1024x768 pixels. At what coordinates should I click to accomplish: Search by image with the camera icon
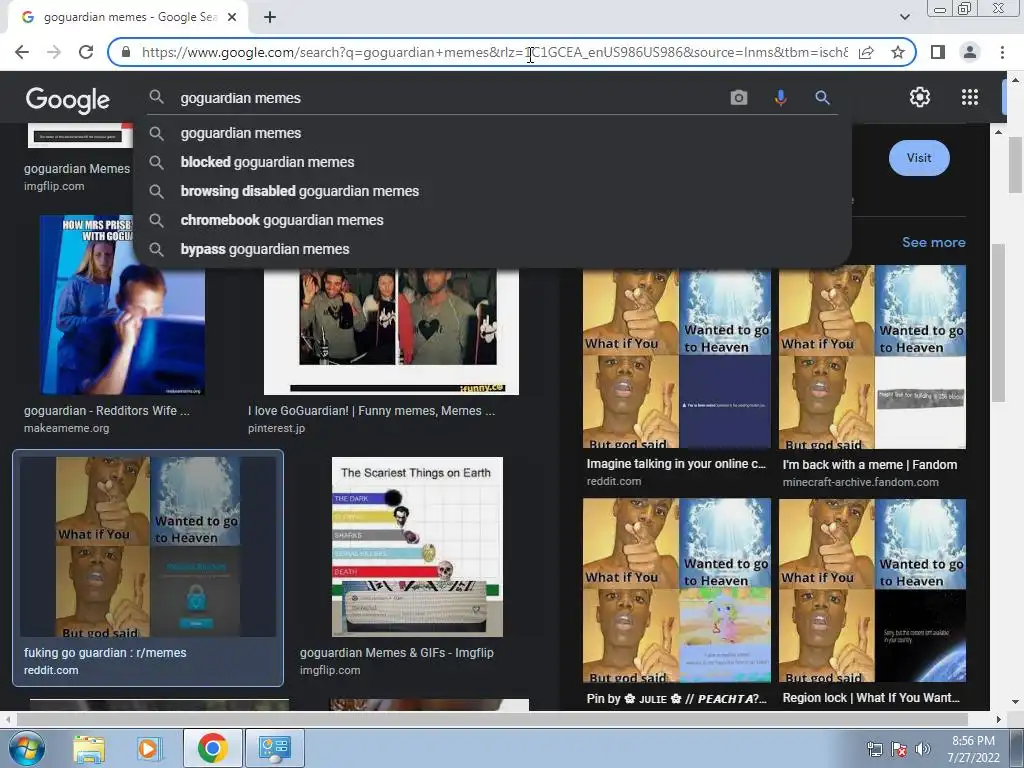[x=739, y=98]
